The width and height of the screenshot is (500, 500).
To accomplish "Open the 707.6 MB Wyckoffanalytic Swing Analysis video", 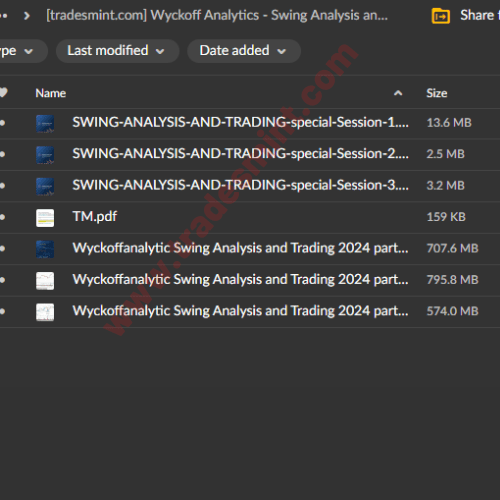I will (240, 248).
